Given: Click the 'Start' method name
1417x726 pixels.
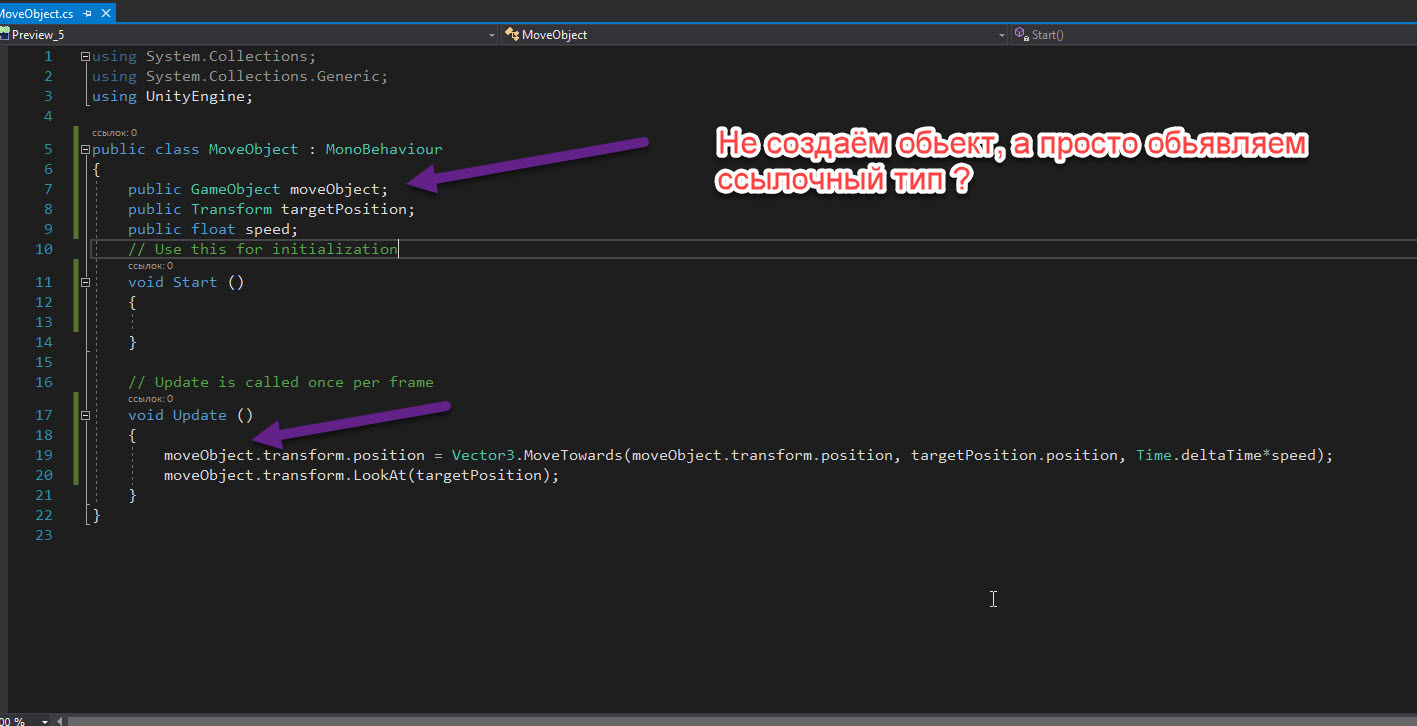Looking at the screenshot, I should 195,282.
